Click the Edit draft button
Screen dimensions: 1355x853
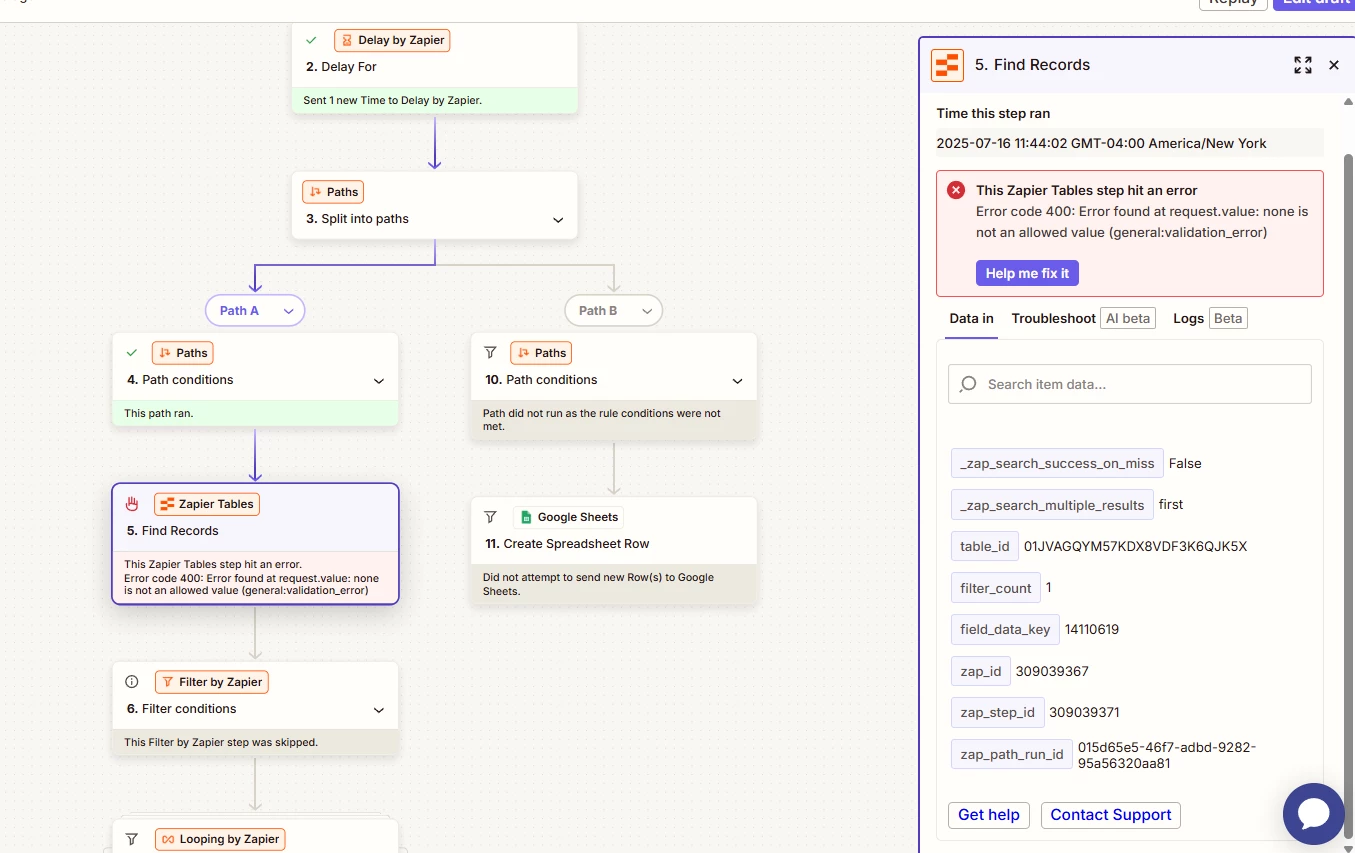pos(1315,3)
